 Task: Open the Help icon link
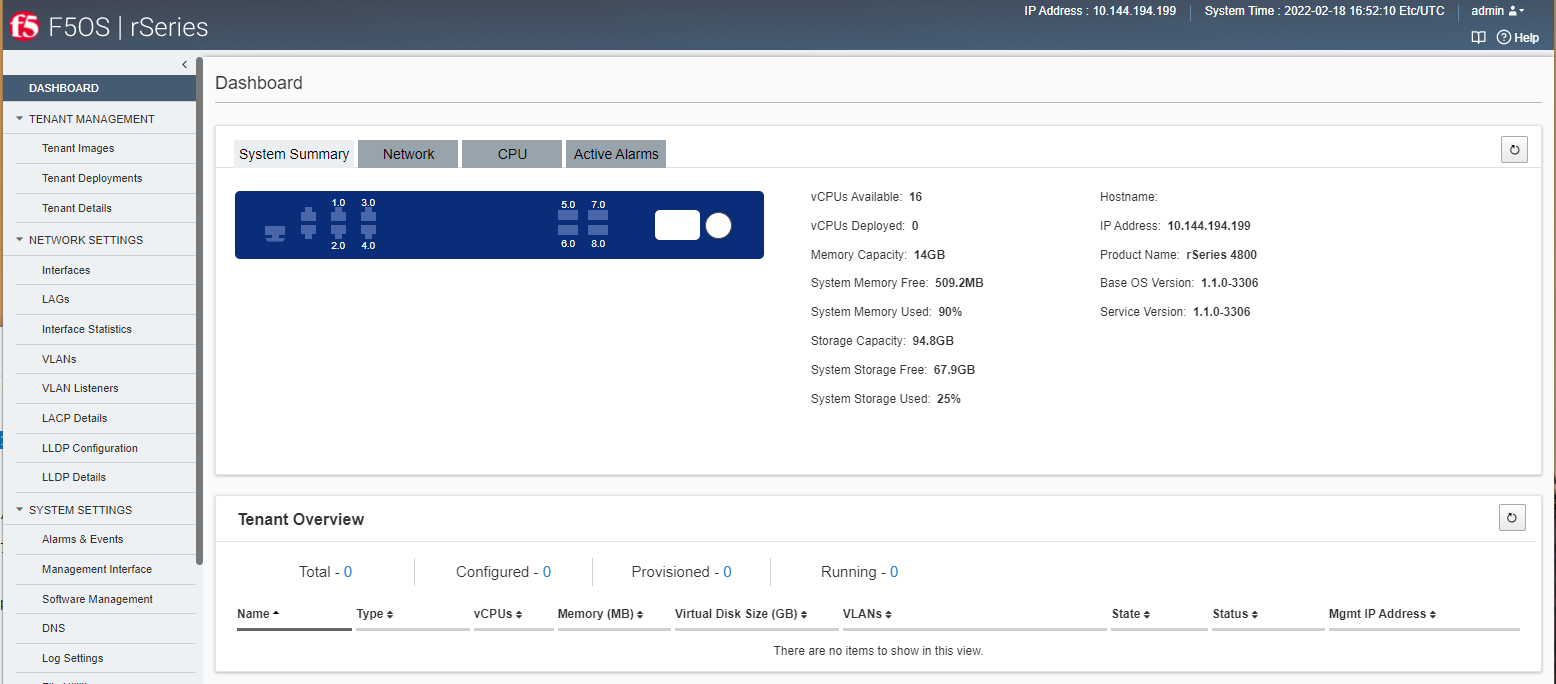tap(1517, 37)
